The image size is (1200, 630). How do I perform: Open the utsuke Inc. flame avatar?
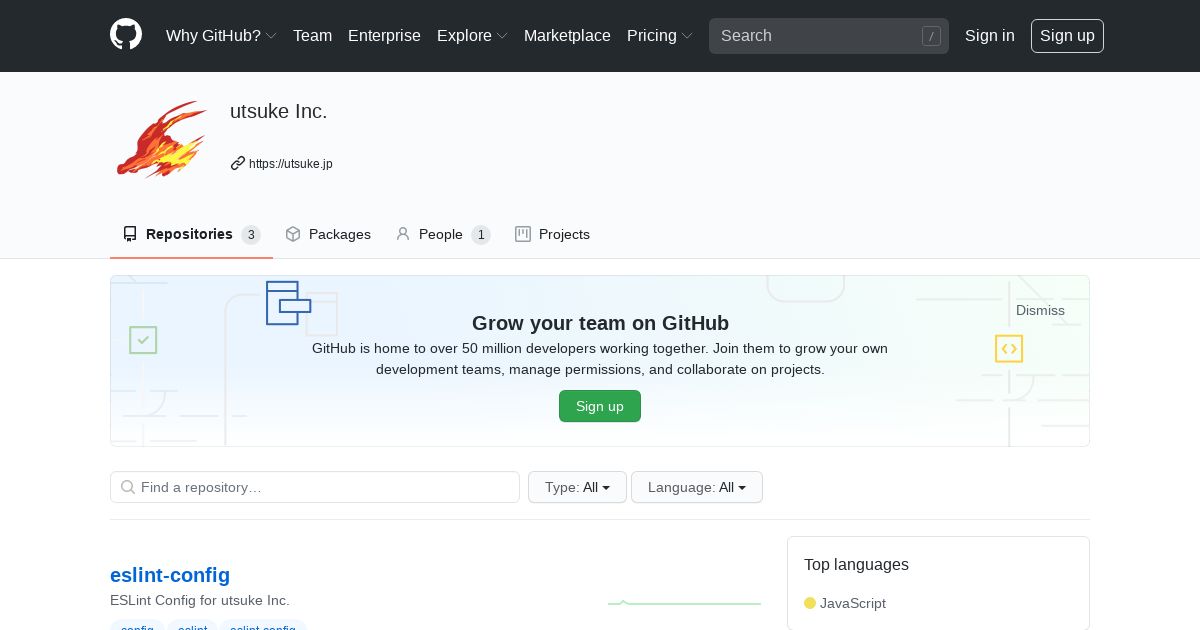(160, 138)
